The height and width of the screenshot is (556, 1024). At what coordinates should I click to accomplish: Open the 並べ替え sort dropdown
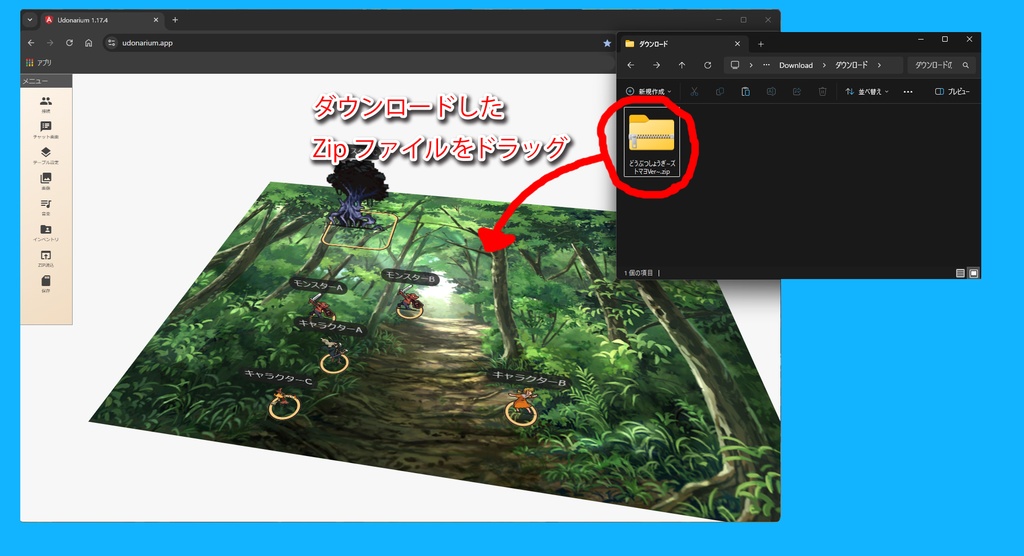(x=867, y=91)
